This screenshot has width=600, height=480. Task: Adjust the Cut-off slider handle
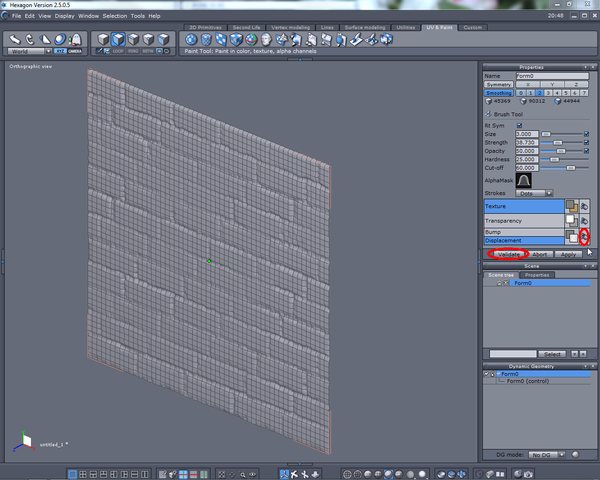571,168
